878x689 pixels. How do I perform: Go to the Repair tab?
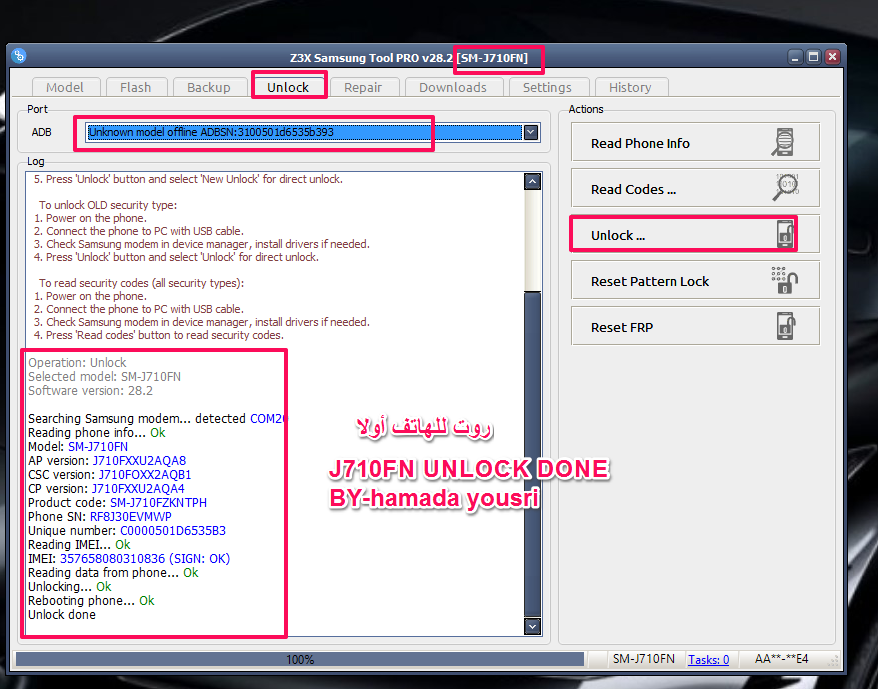(363, 87)
